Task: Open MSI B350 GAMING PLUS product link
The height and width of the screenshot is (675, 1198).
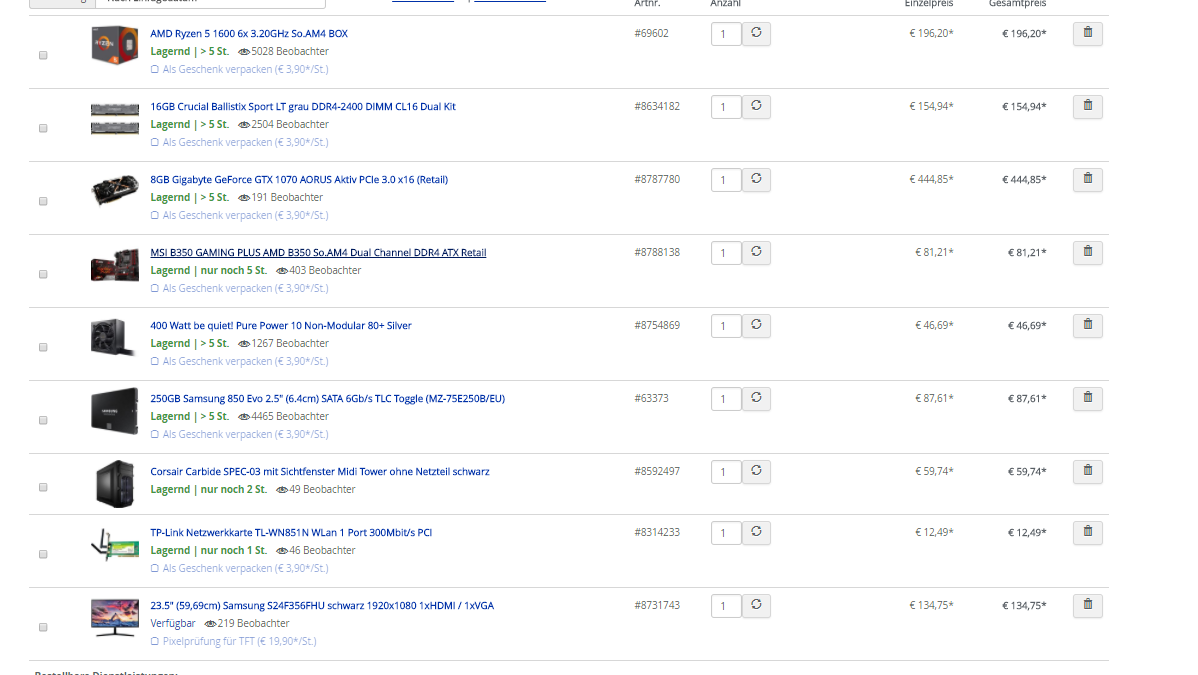Action: click(318, 252)
